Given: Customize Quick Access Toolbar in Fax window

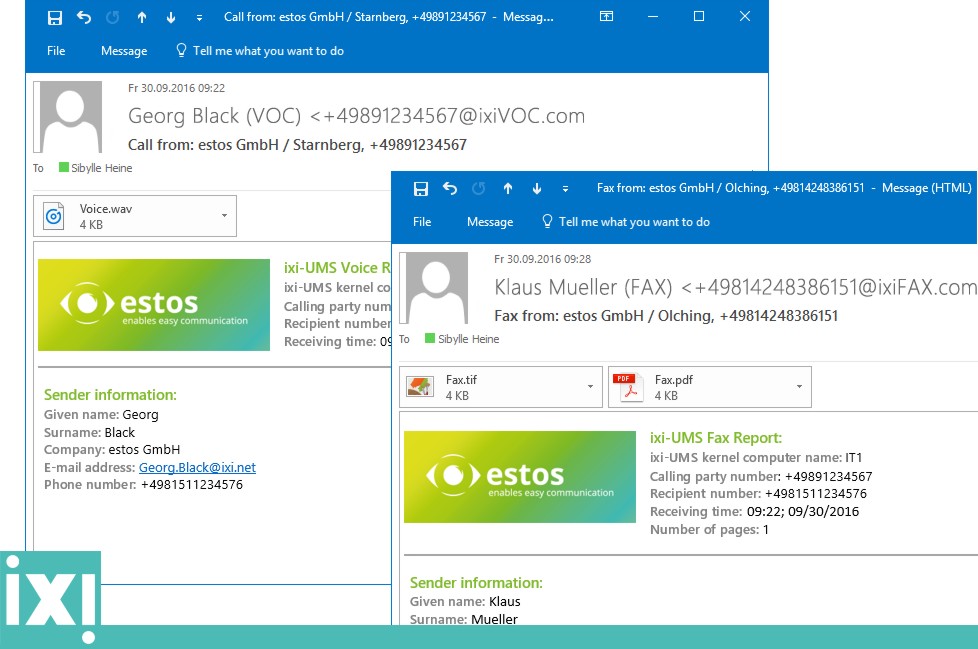Looking at the screenshot, I should [x=565, y=189].
